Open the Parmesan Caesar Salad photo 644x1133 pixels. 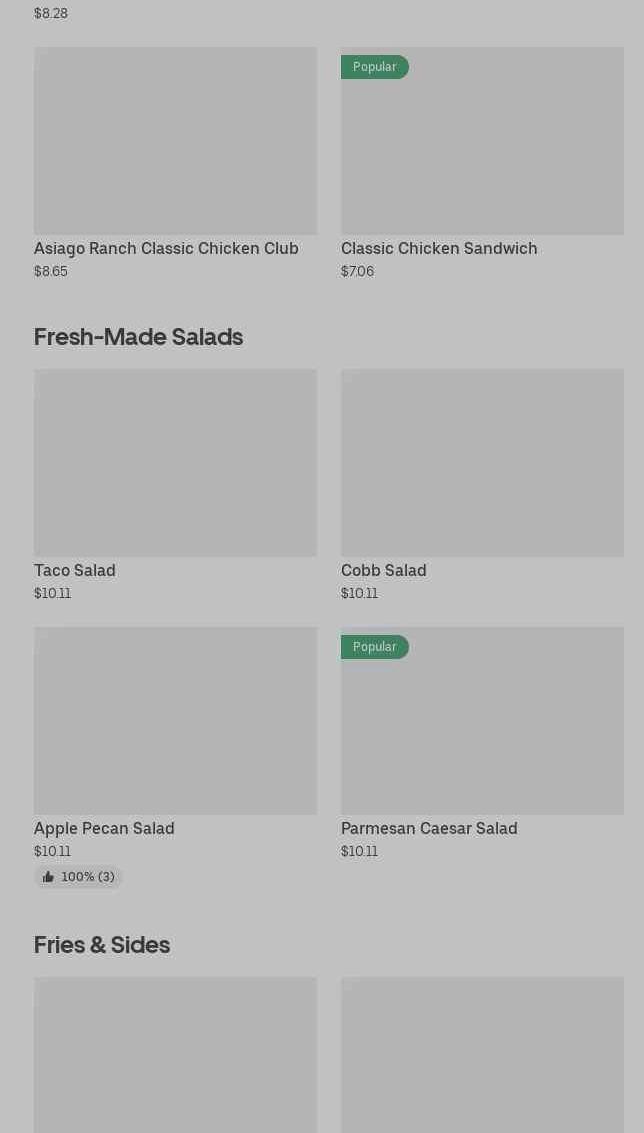[482, 721]
